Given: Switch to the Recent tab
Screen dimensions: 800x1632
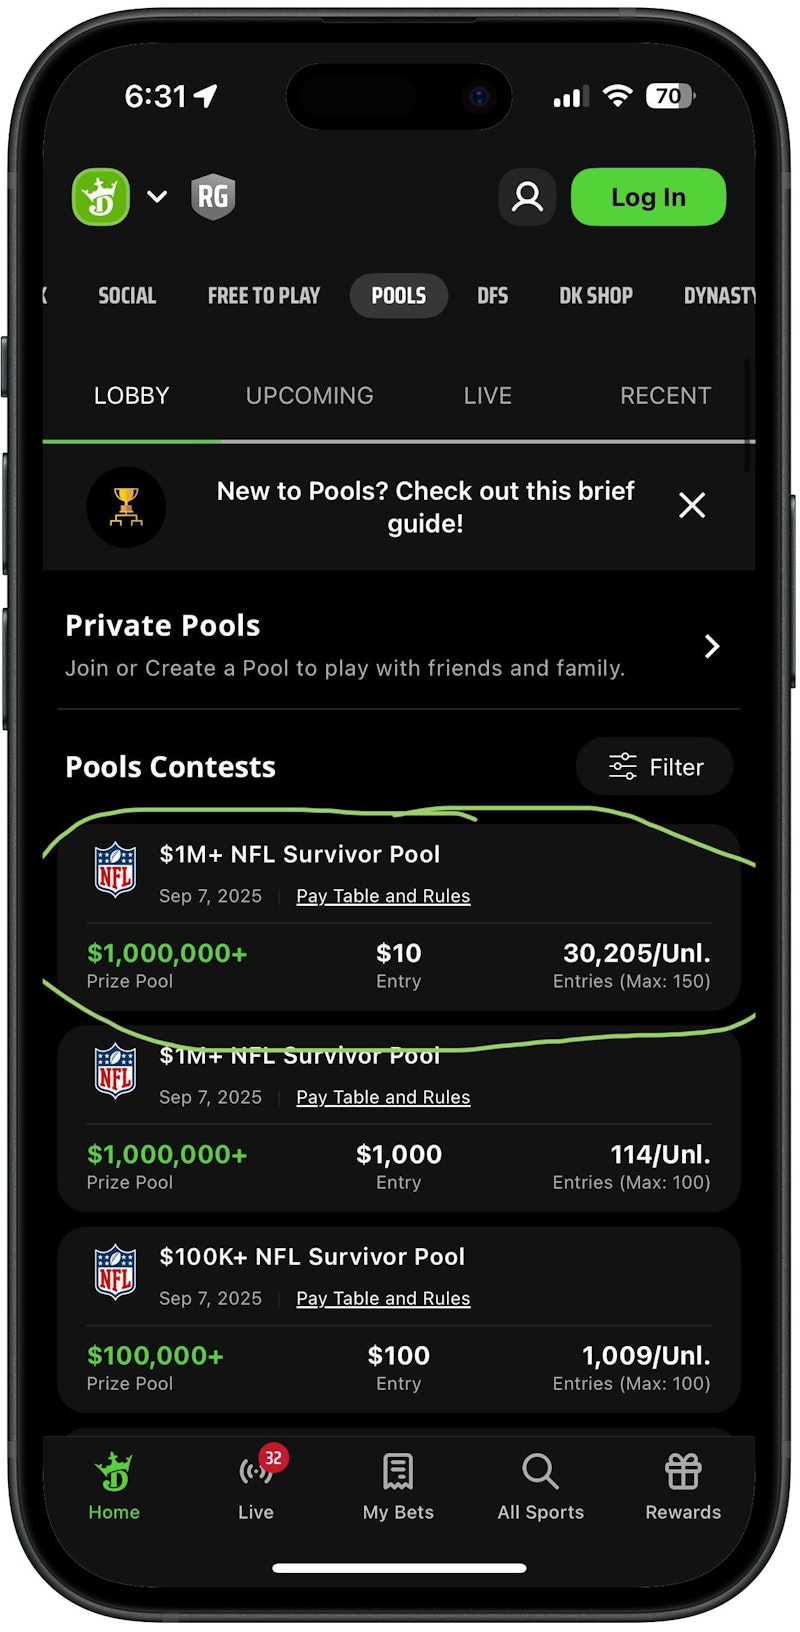Looking at the screenshot, I should pyautogui.click(x=665, y=396).
